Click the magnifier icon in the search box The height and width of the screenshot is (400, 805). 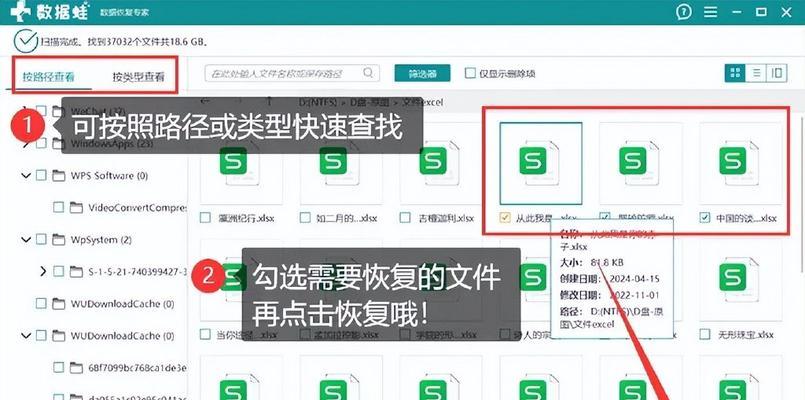click(368, 73)
